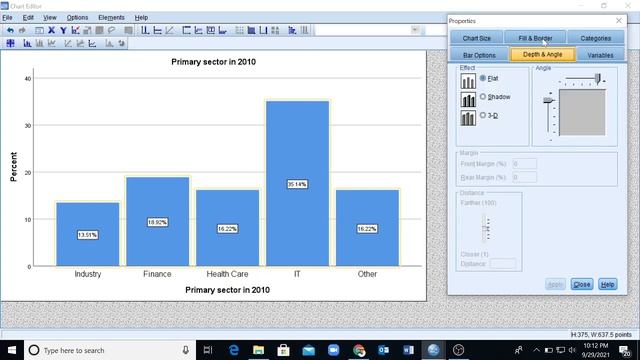The width and height of the screenshot is (640, 360).
Task: Select the Shadow effect radio button
Action: (x=483, y=97)
